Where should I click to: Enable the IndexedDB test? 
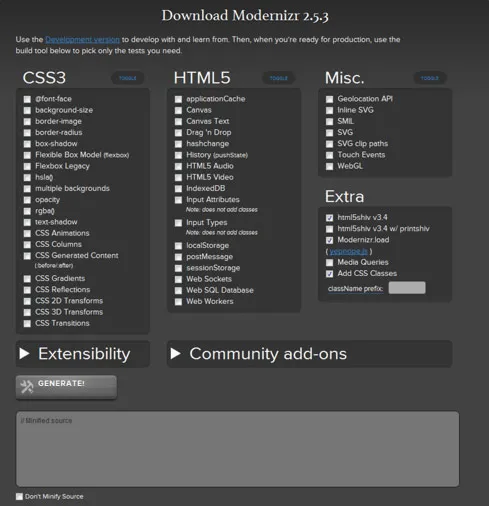coord(178,189)
